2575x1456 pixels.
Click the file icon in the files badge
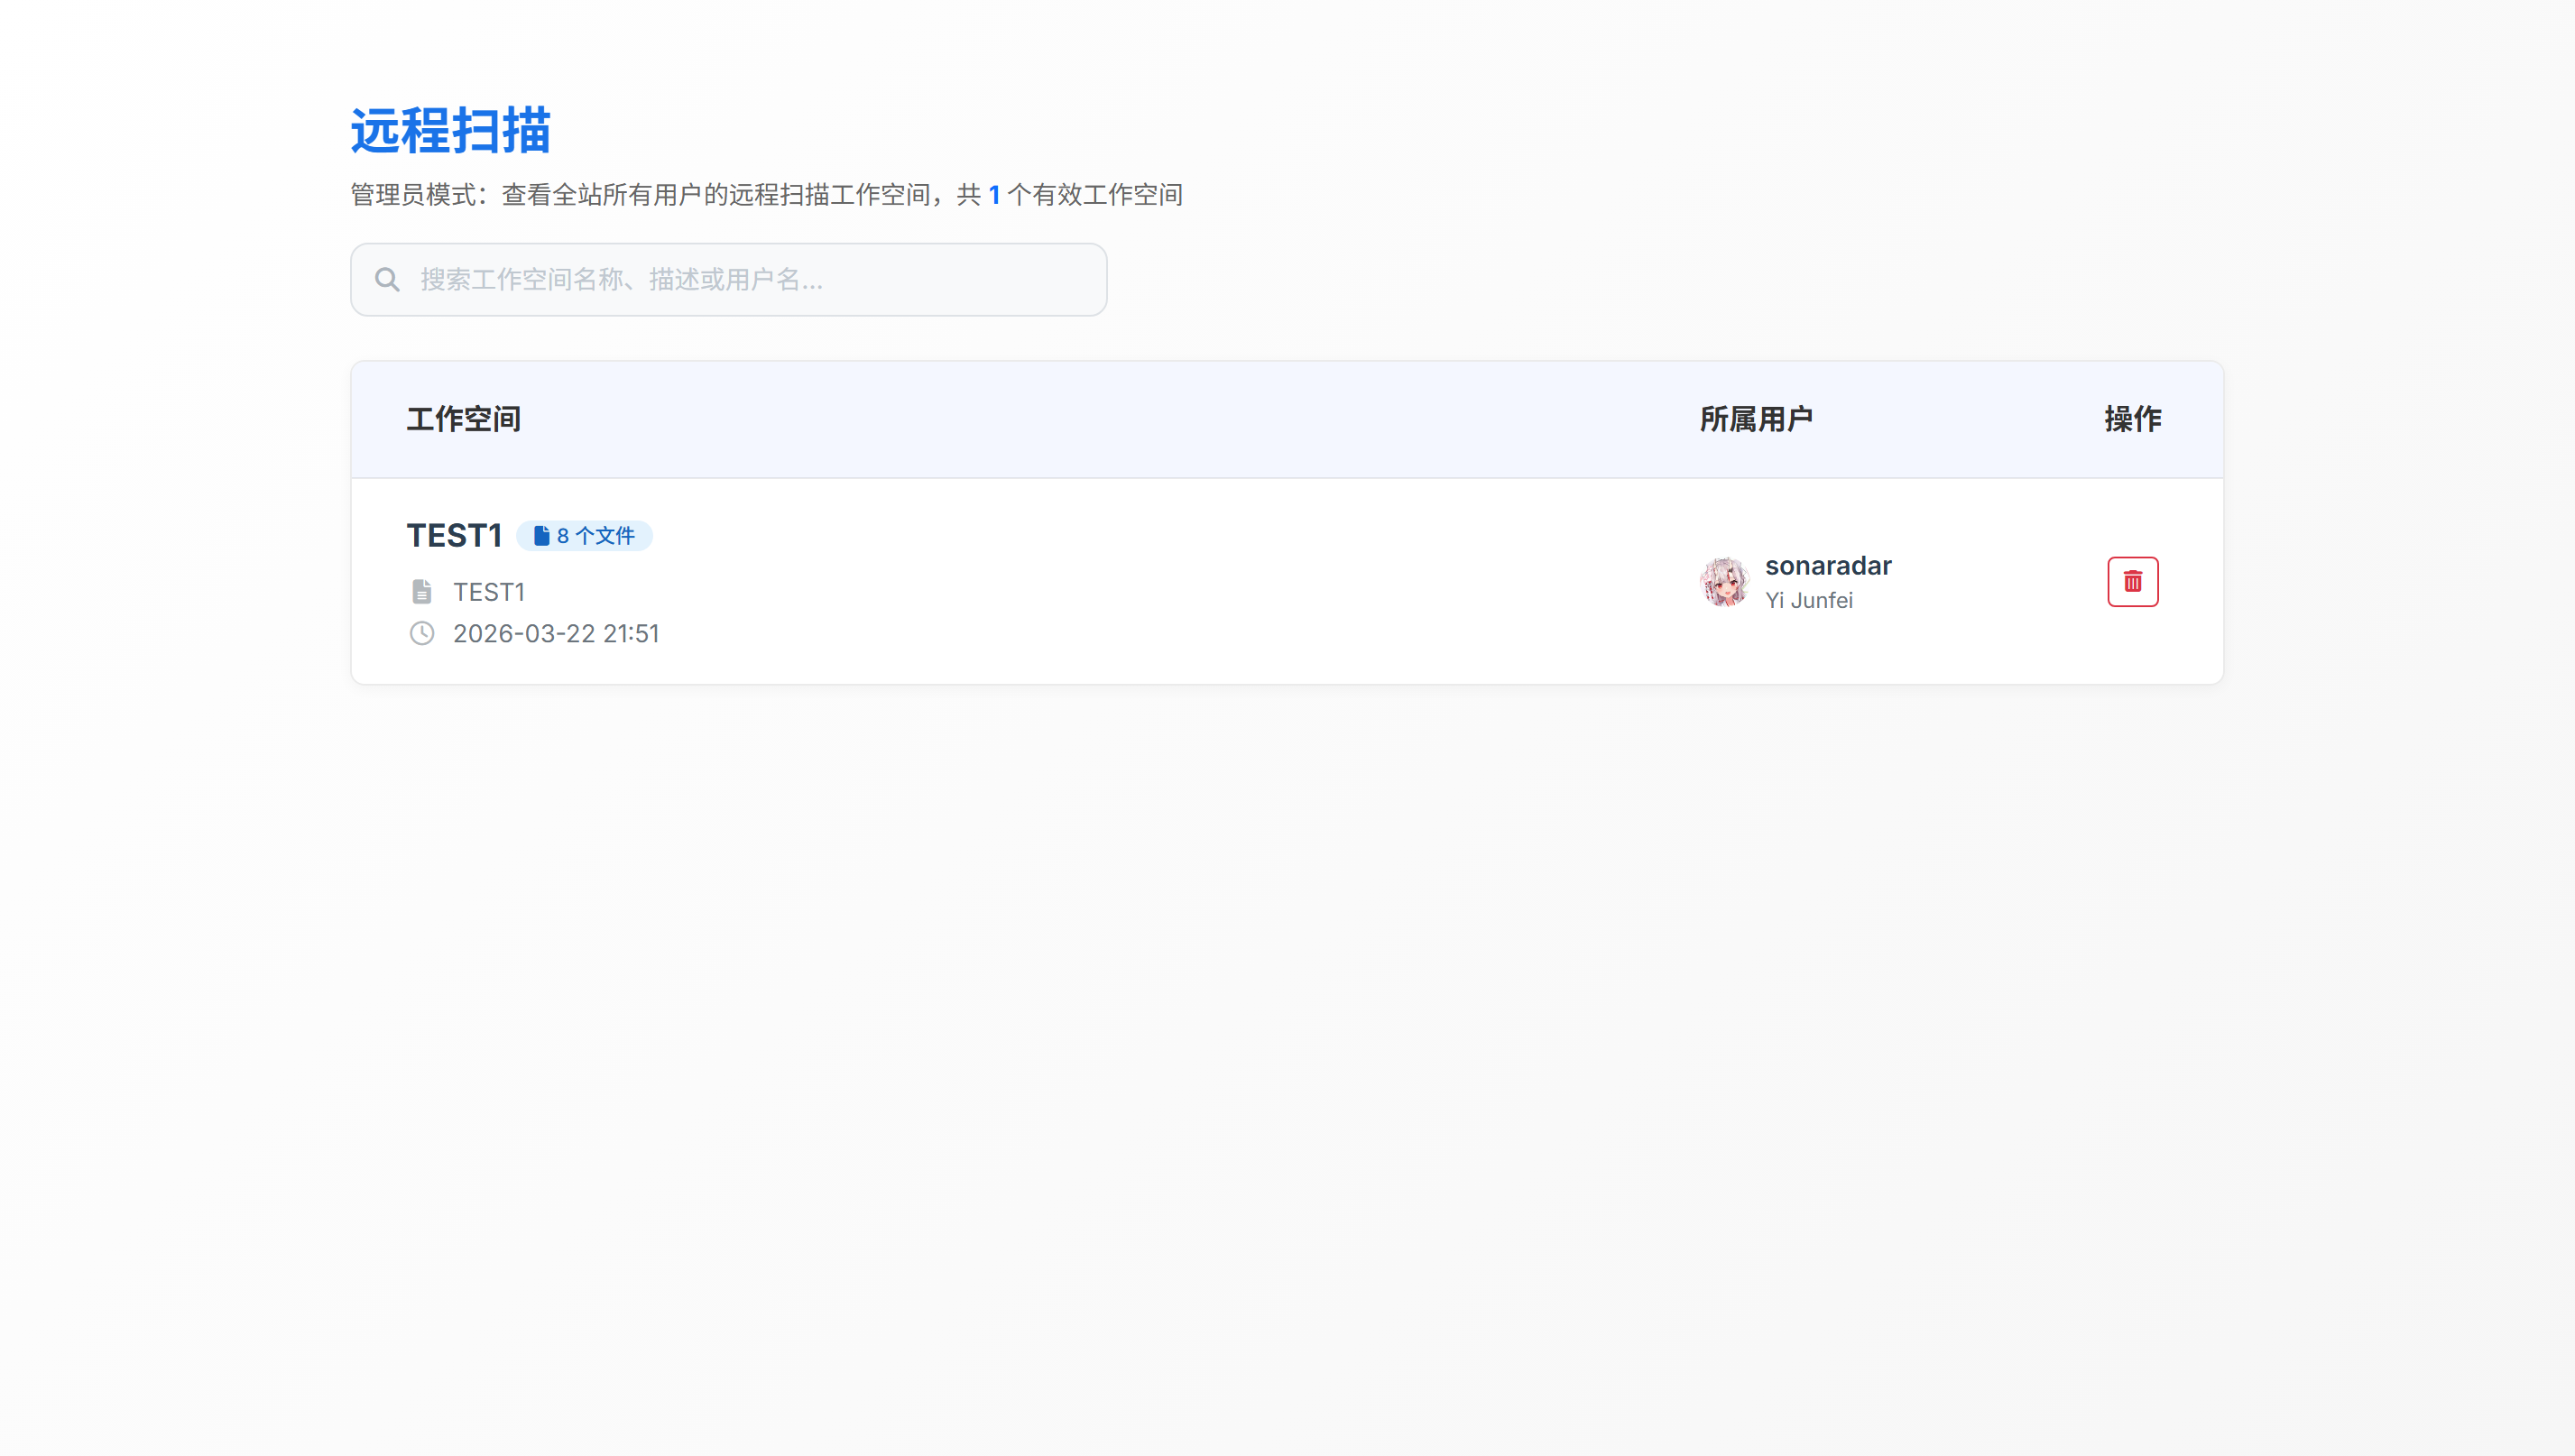click(541, 536)
